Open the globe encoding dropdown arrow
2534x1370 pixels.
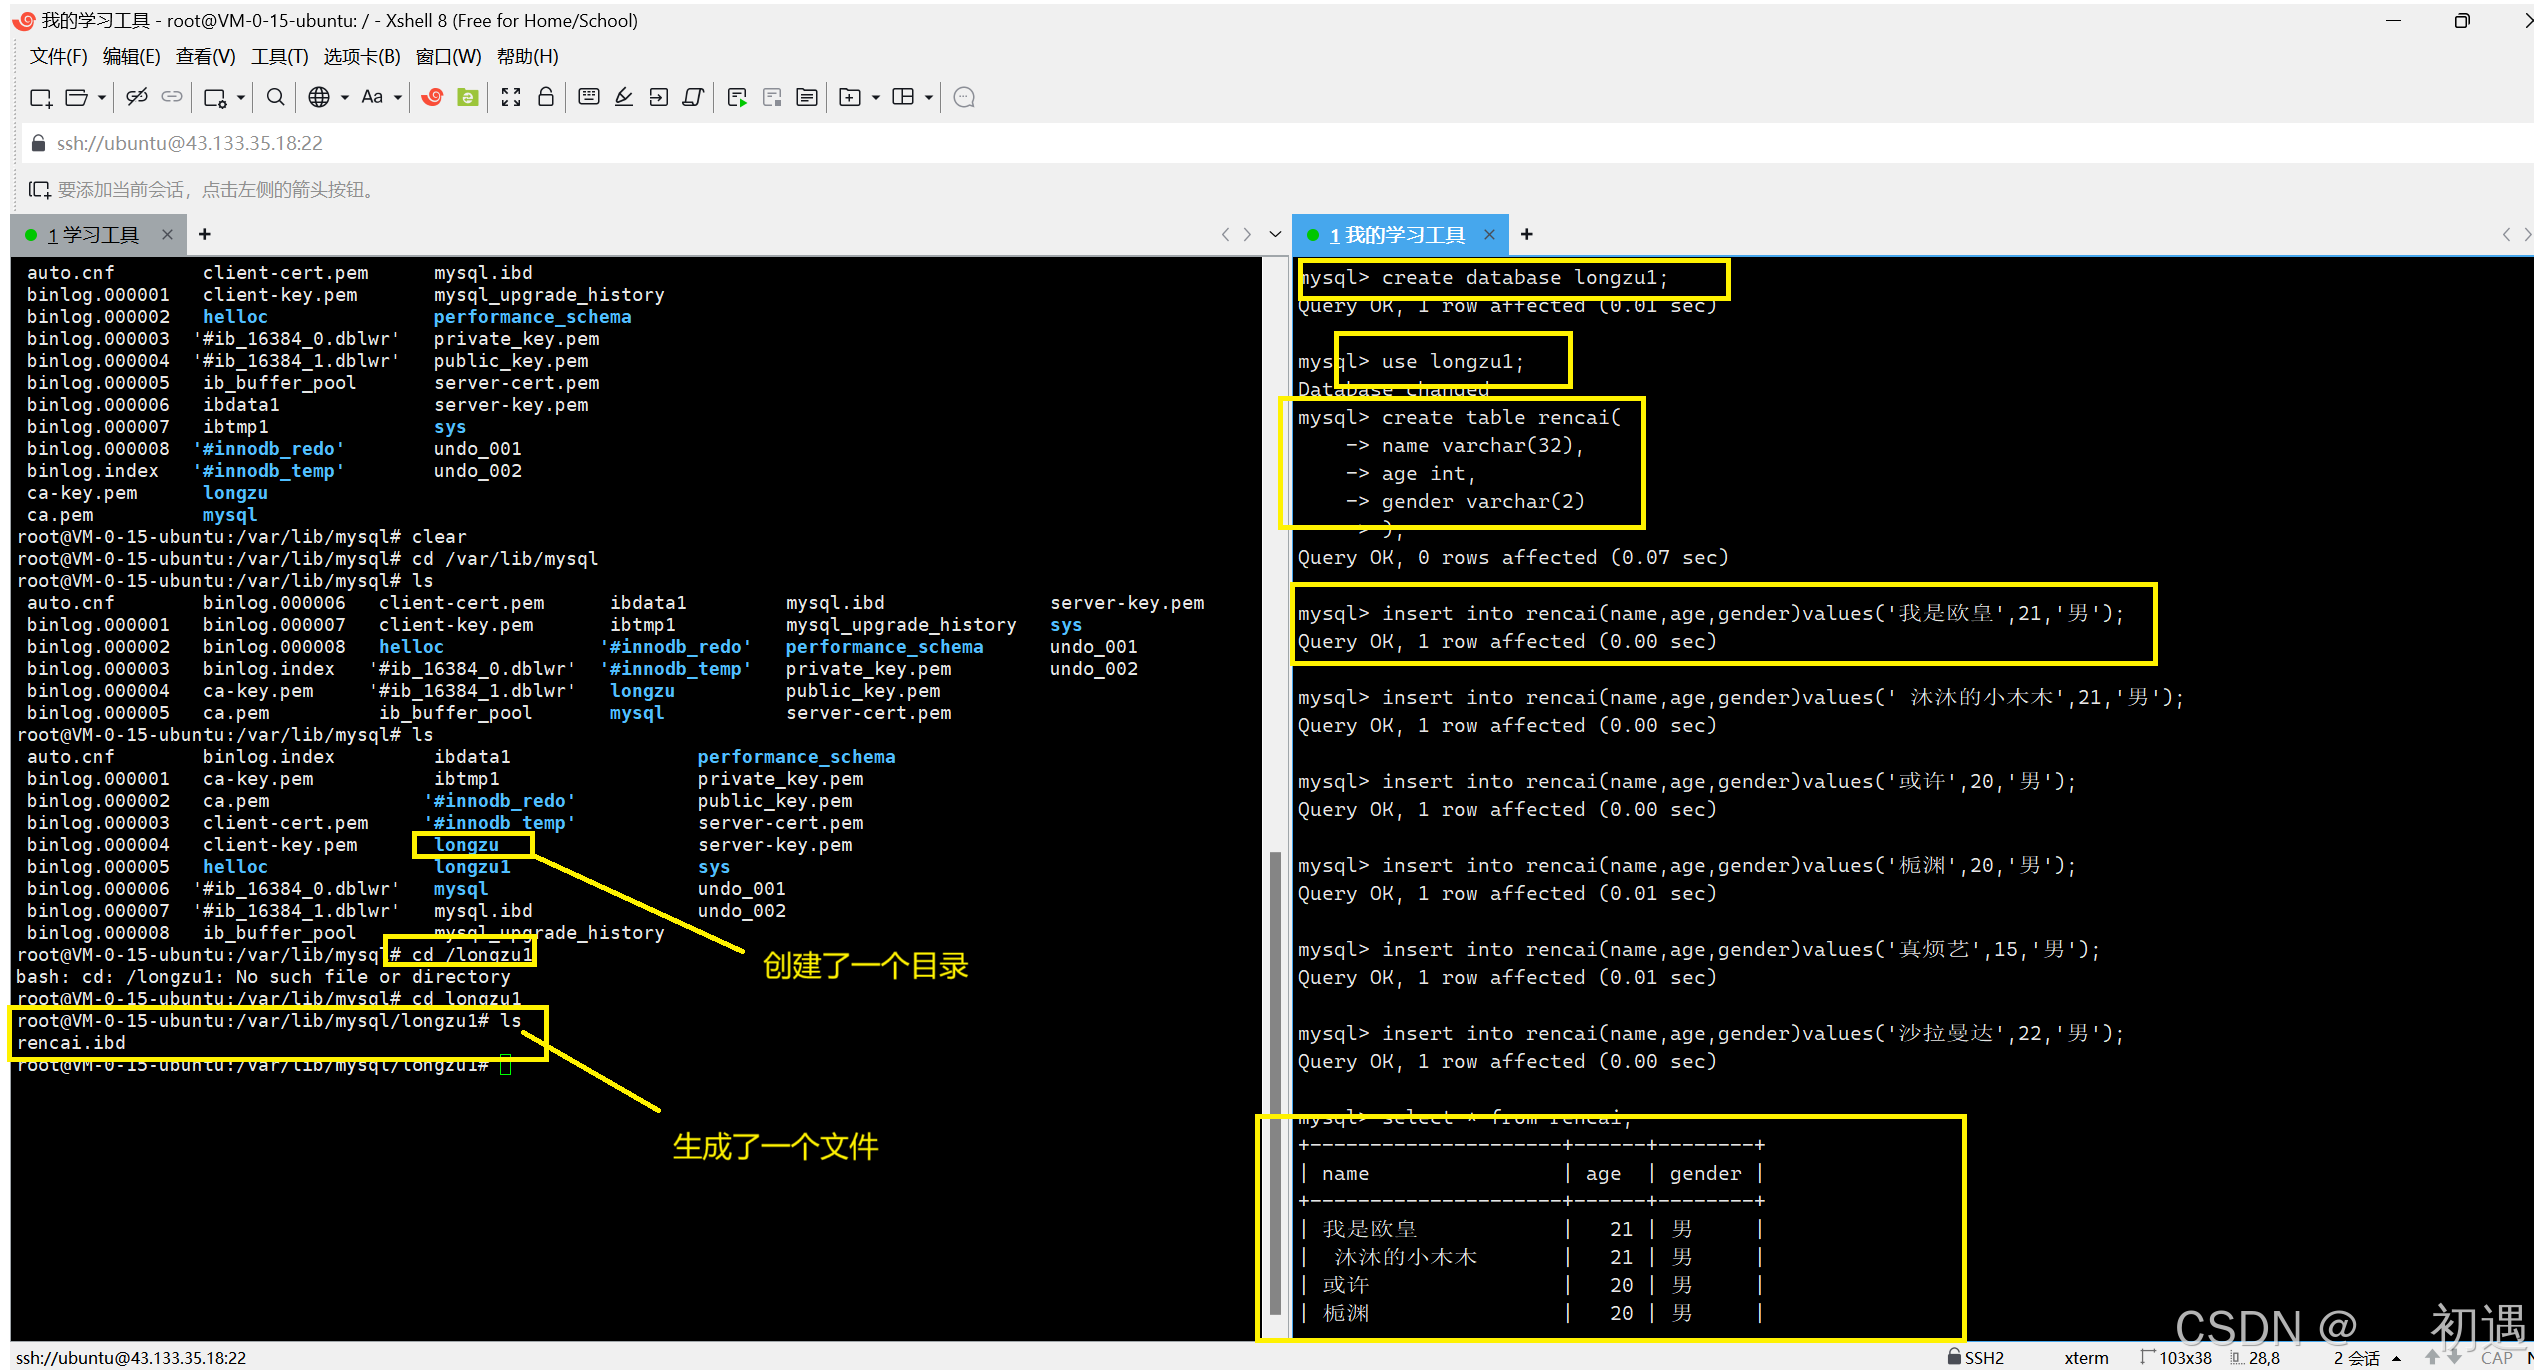coord(345,97)
